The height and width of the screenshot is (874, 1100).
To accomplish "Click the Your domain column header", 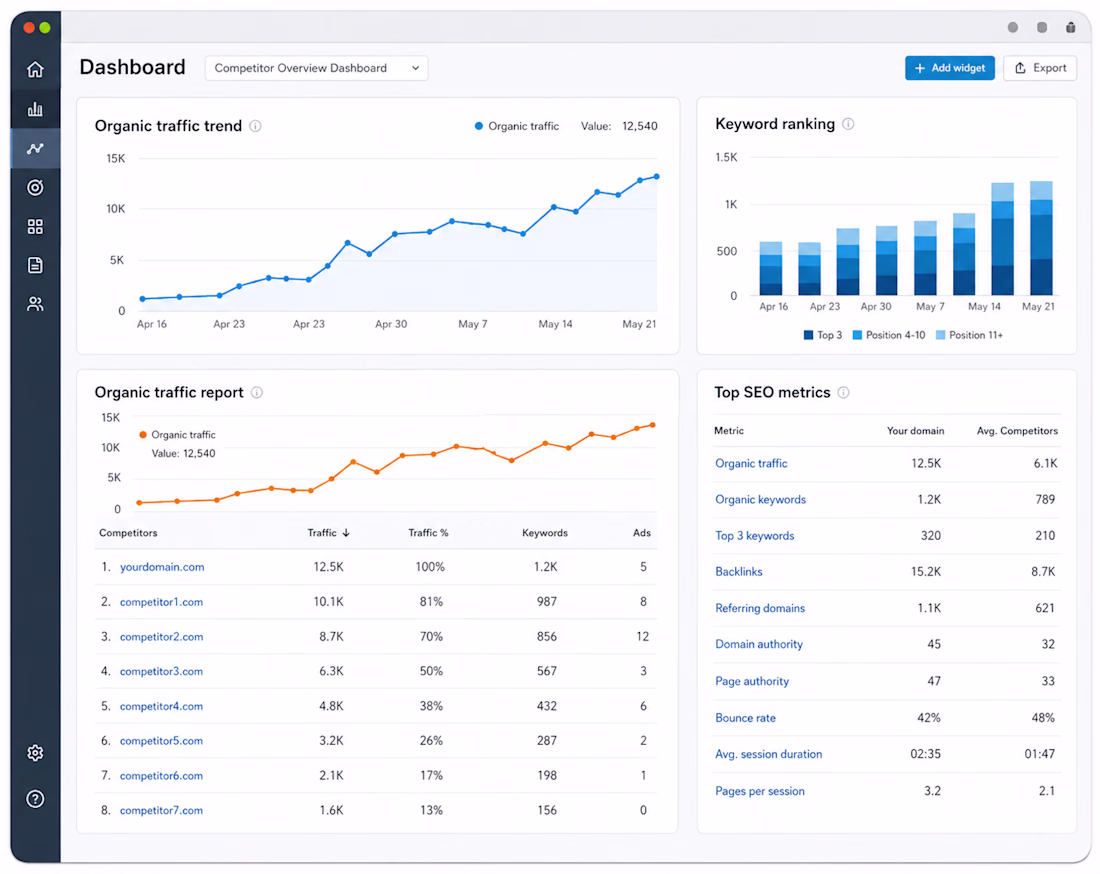I will click(x=915, y=431).
